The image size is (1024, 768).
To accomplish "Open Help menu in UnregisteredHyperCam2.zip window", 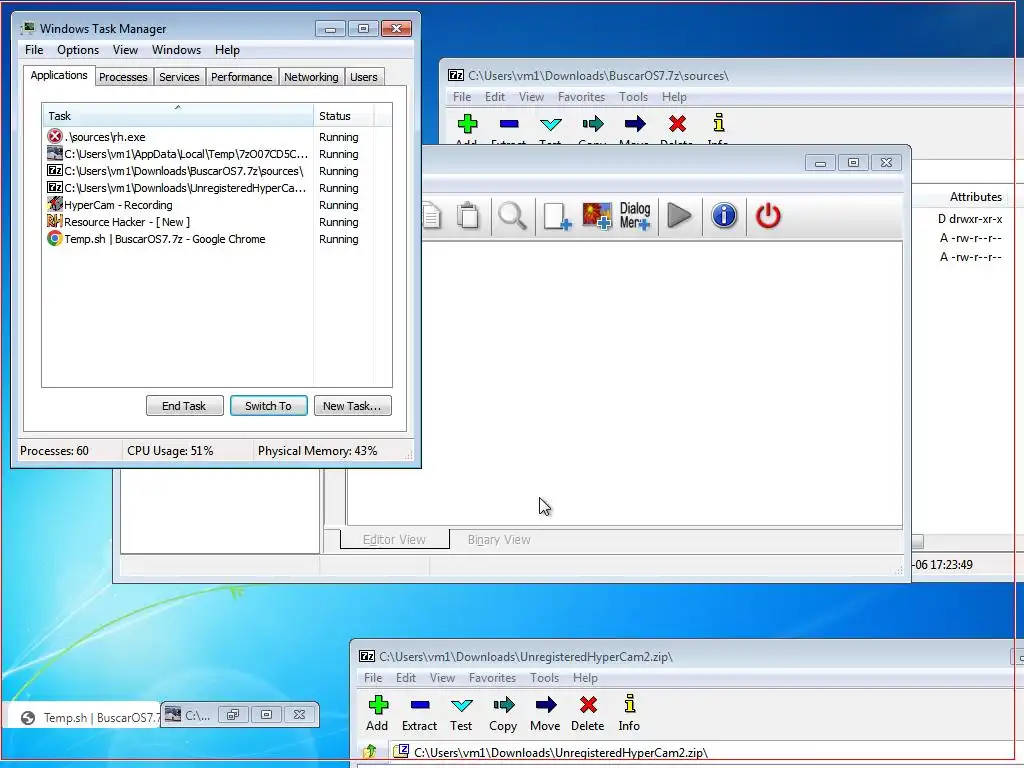I will coord(585,678).
